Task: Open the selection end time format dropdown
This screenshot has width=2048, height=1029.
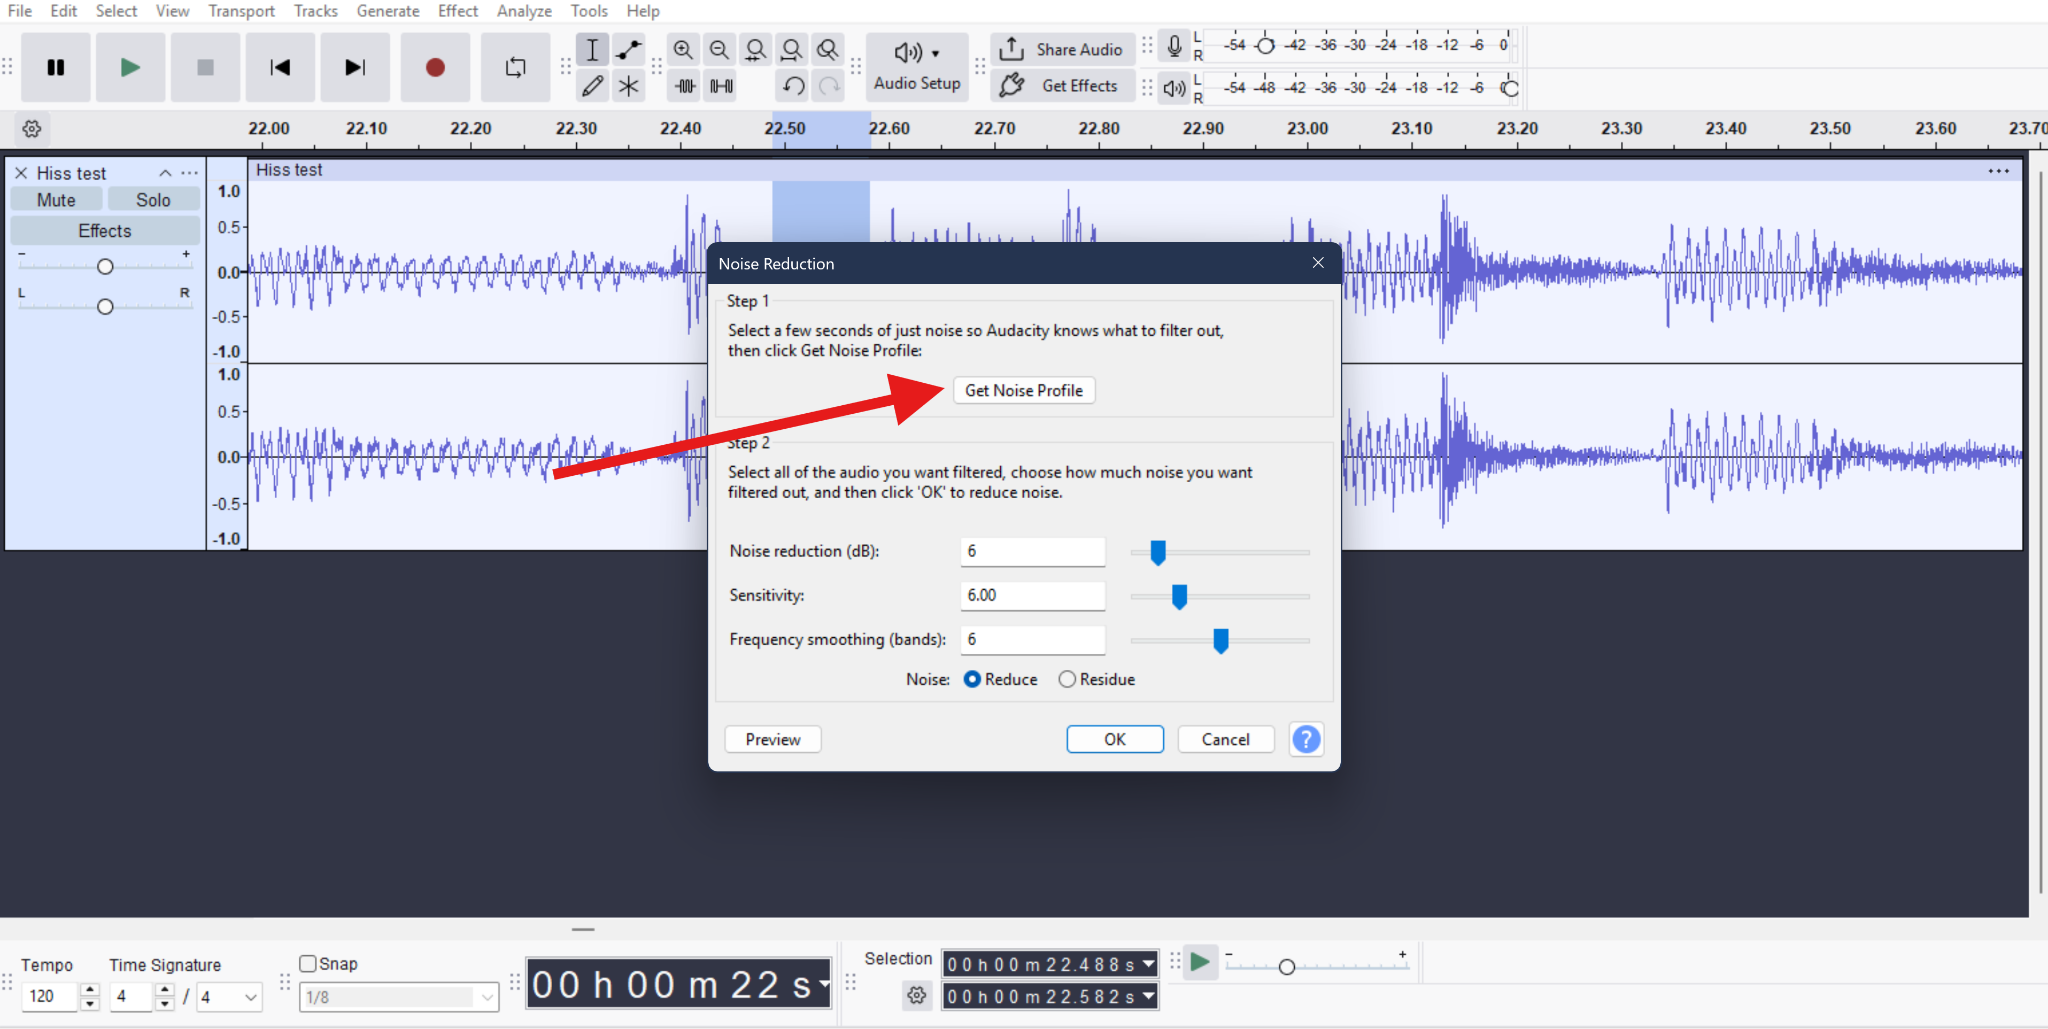Action: click(x=1146, y=996)
